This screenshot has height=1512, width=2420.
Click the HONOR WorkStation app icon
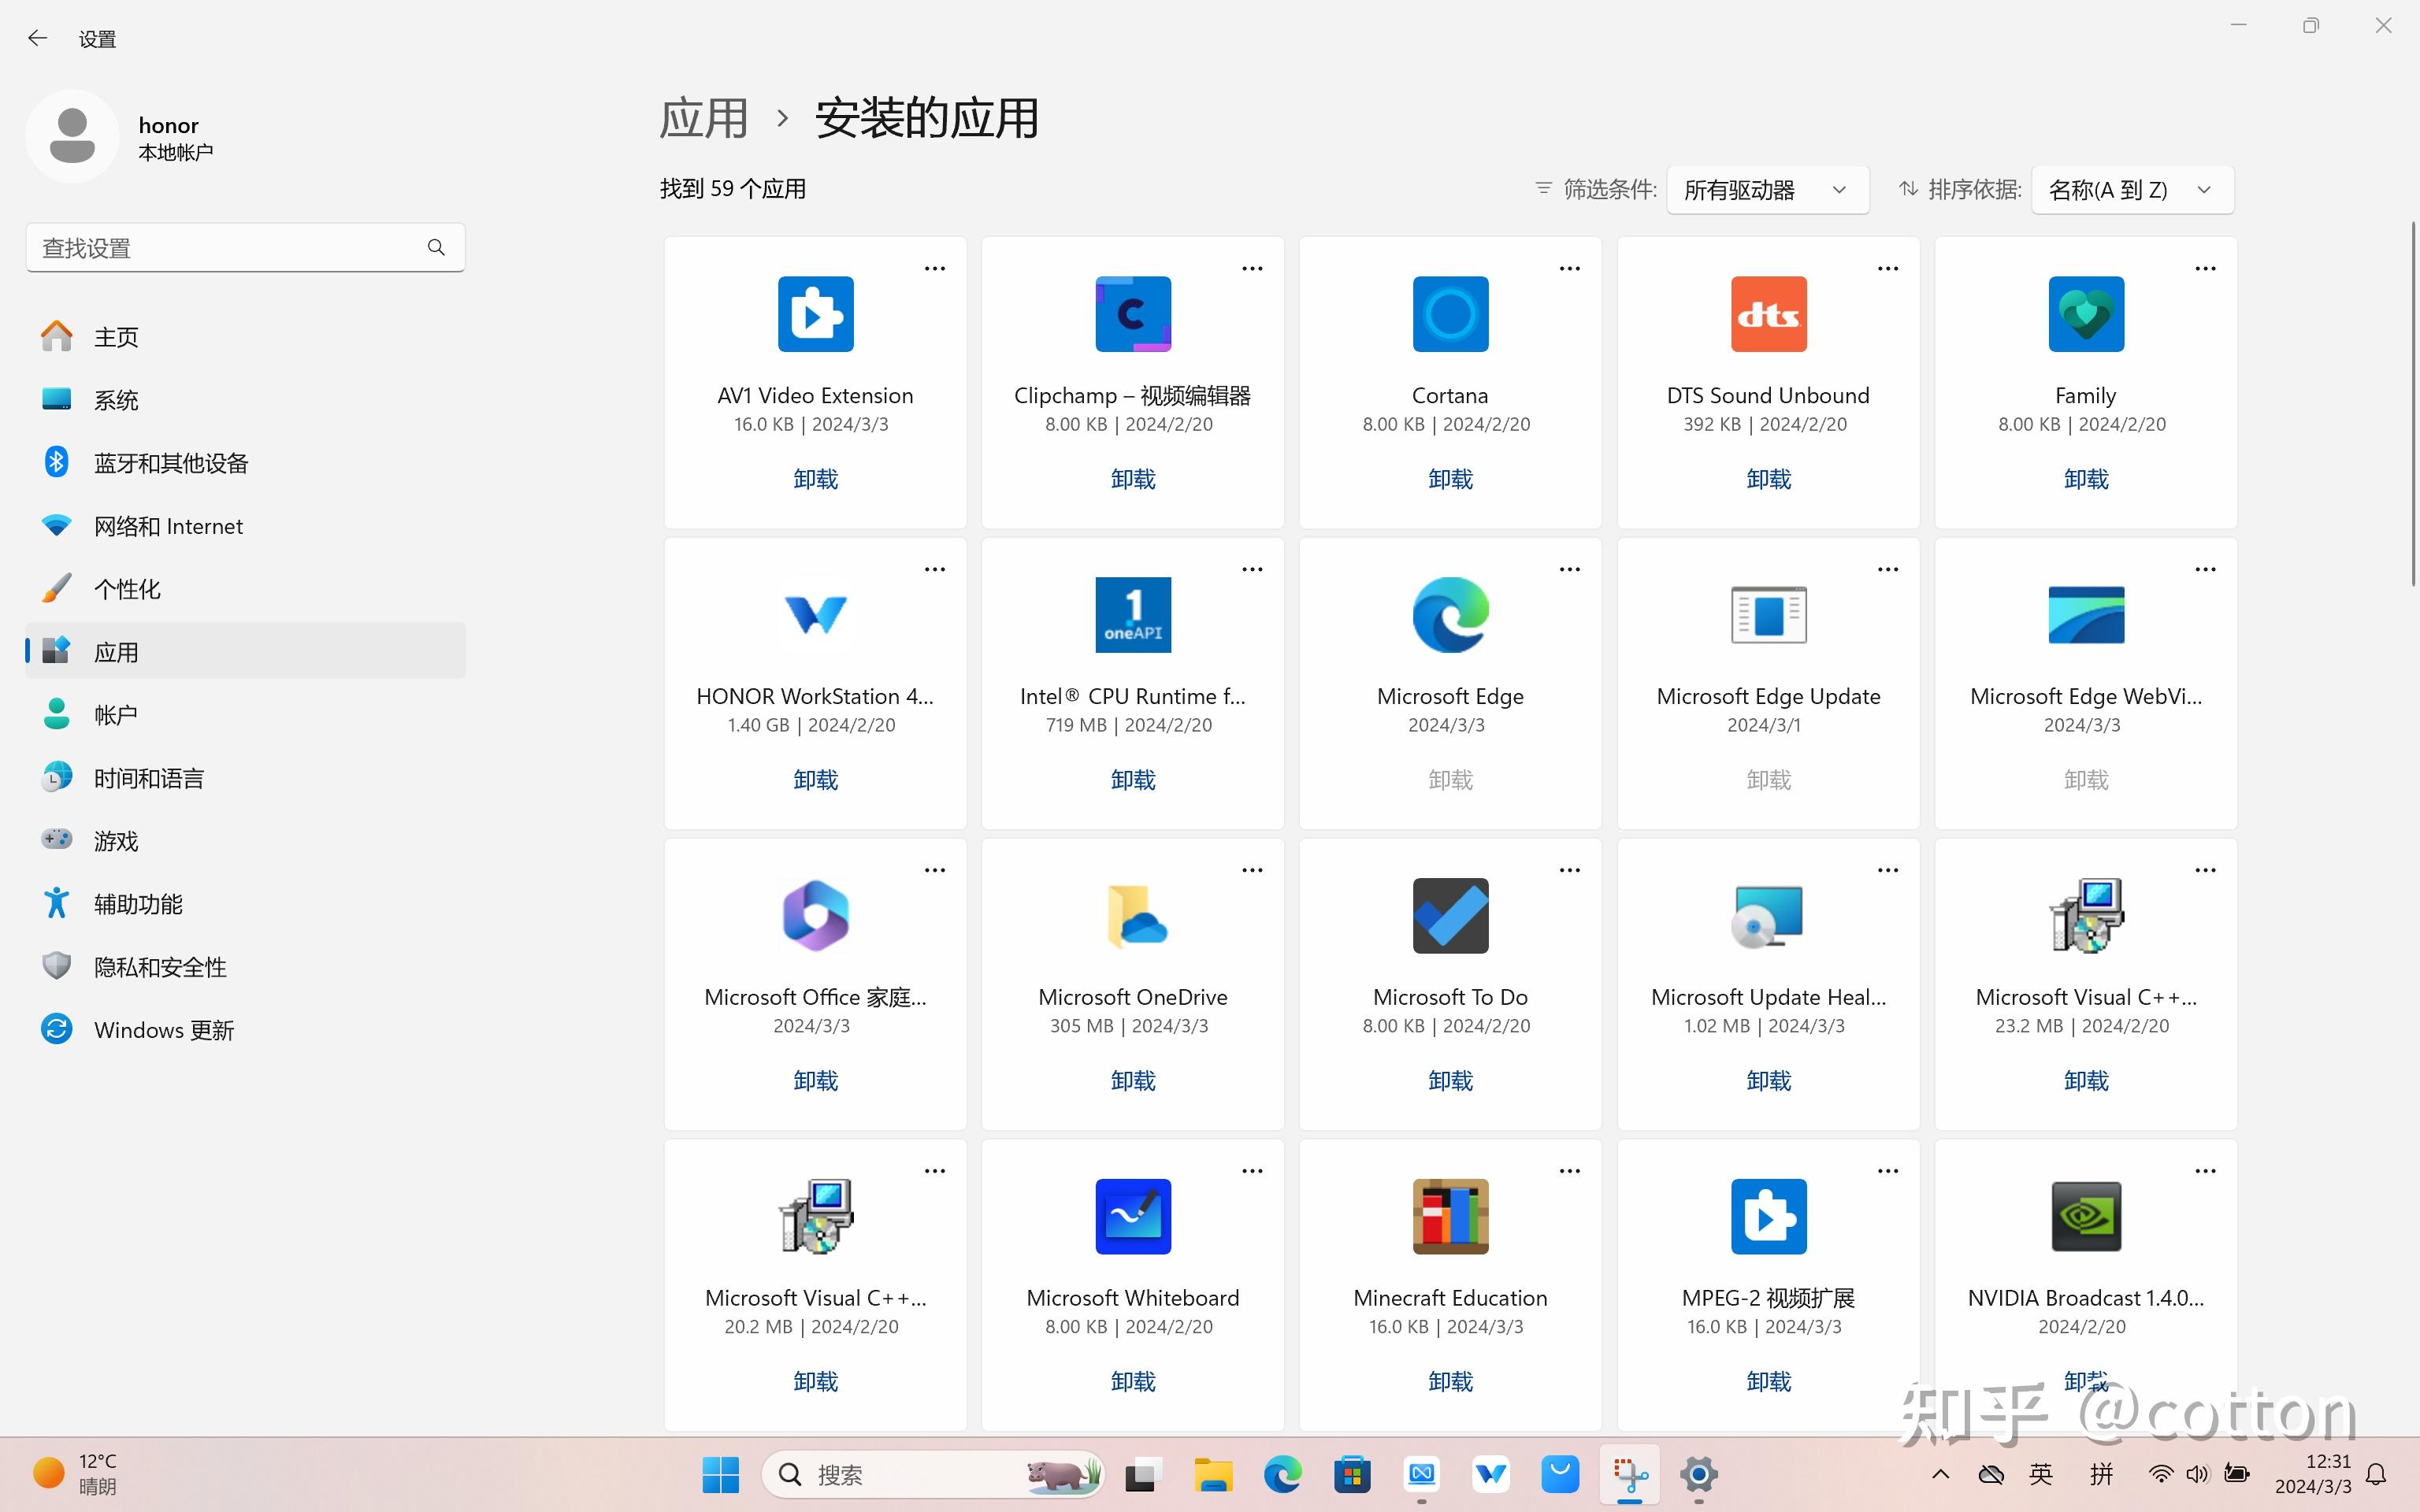point(815,615)
